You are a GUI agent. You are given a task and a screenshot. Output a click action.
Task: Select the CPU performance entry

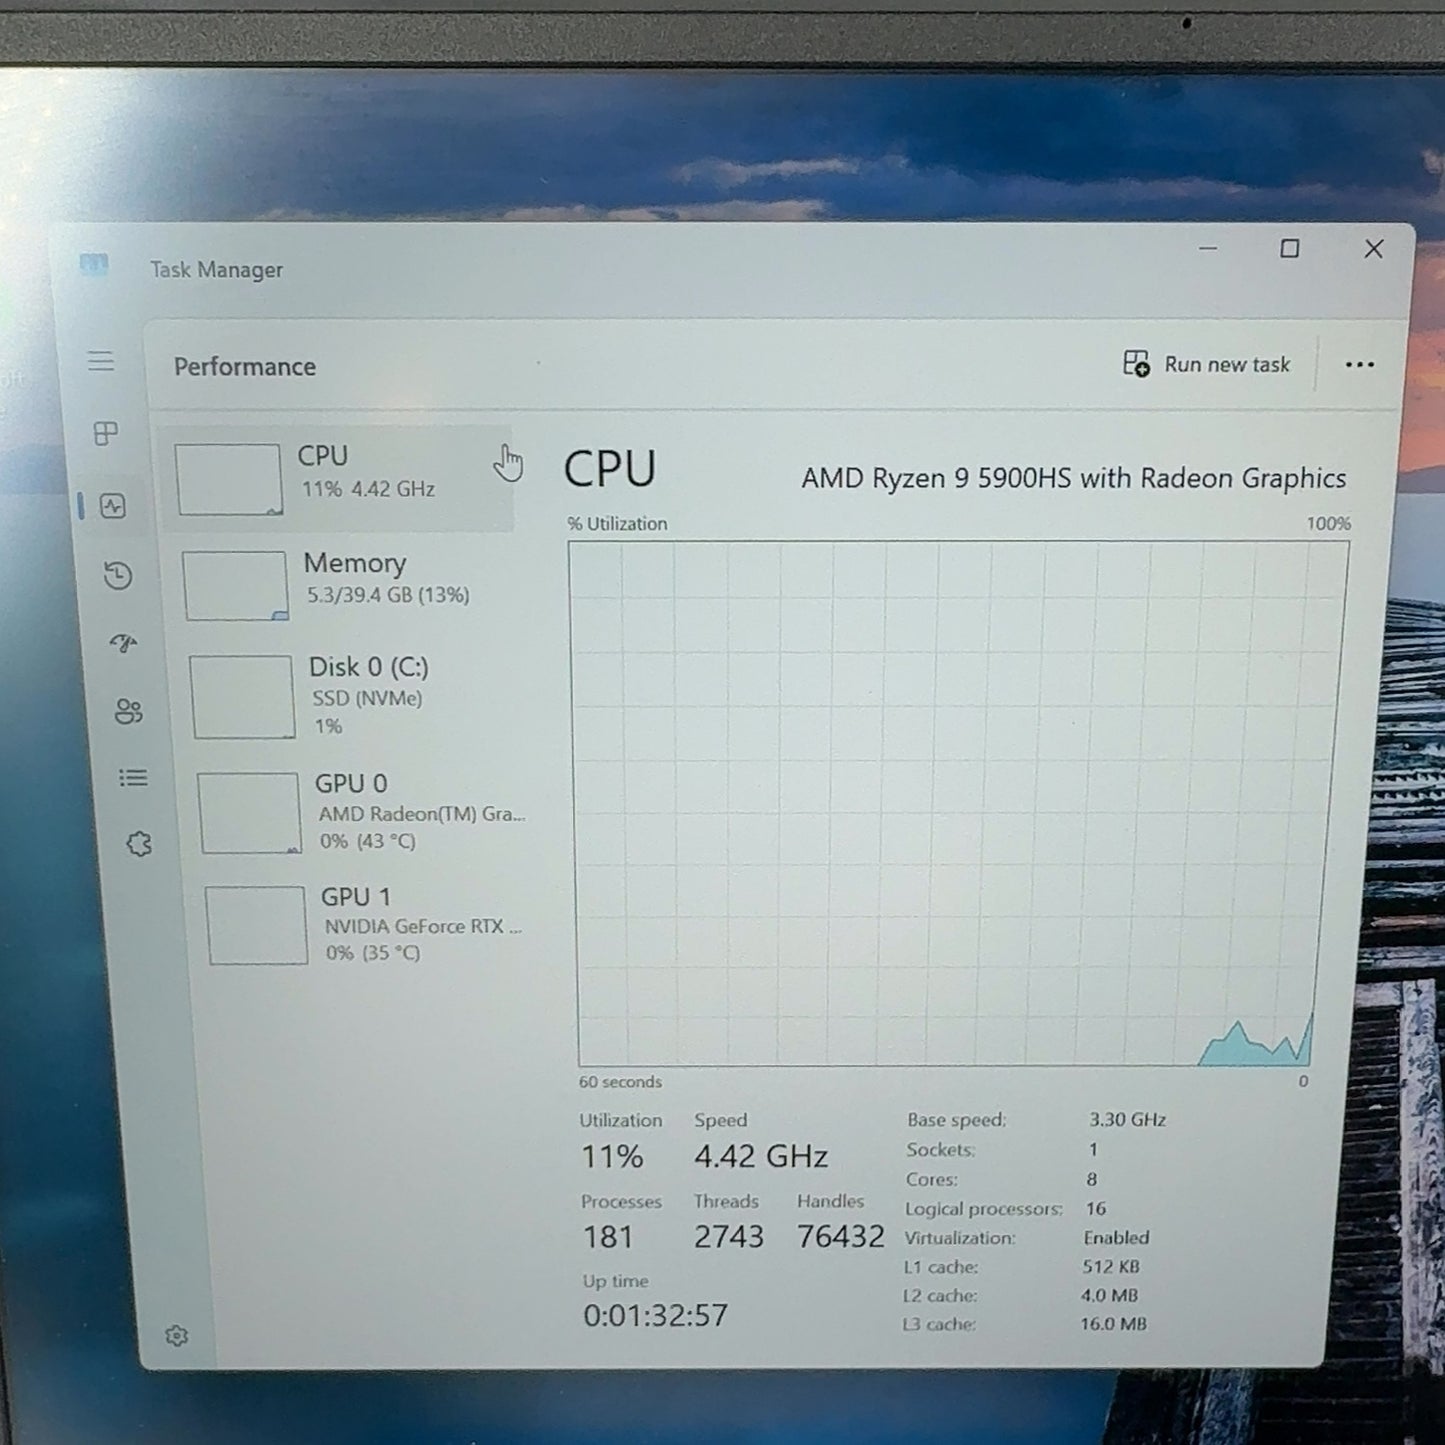[338, 478]
